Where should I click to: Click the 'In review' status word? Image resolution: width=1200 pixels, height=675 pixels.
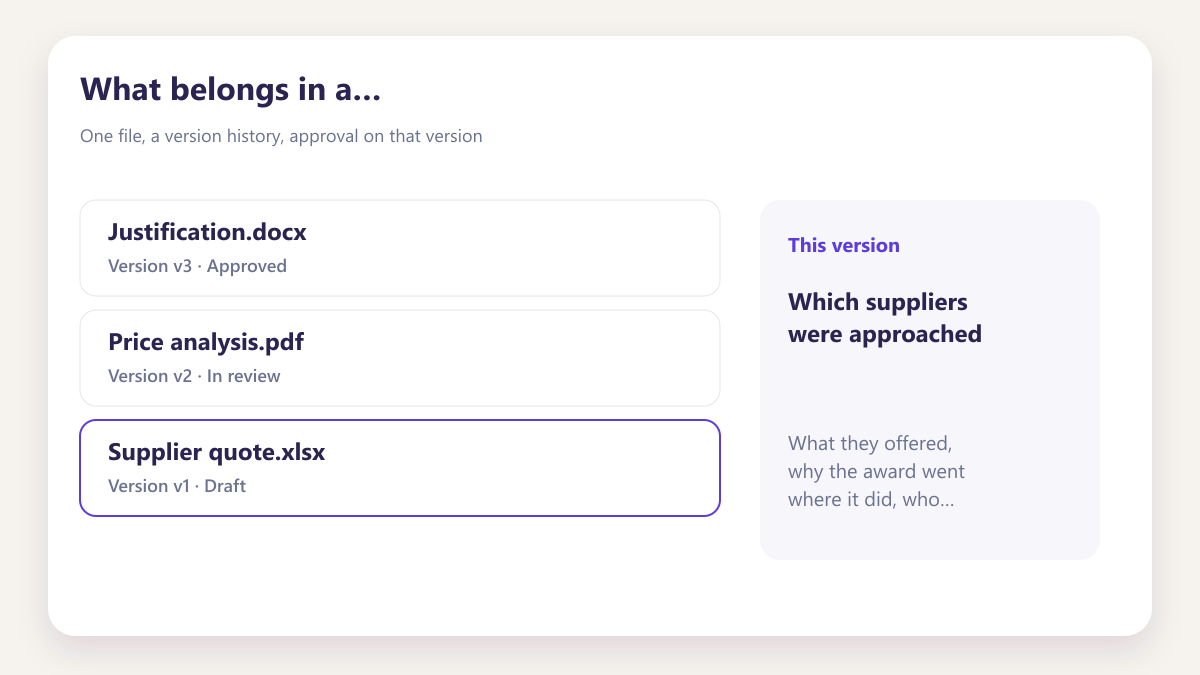pyautogui.click(x=244, y=376)
